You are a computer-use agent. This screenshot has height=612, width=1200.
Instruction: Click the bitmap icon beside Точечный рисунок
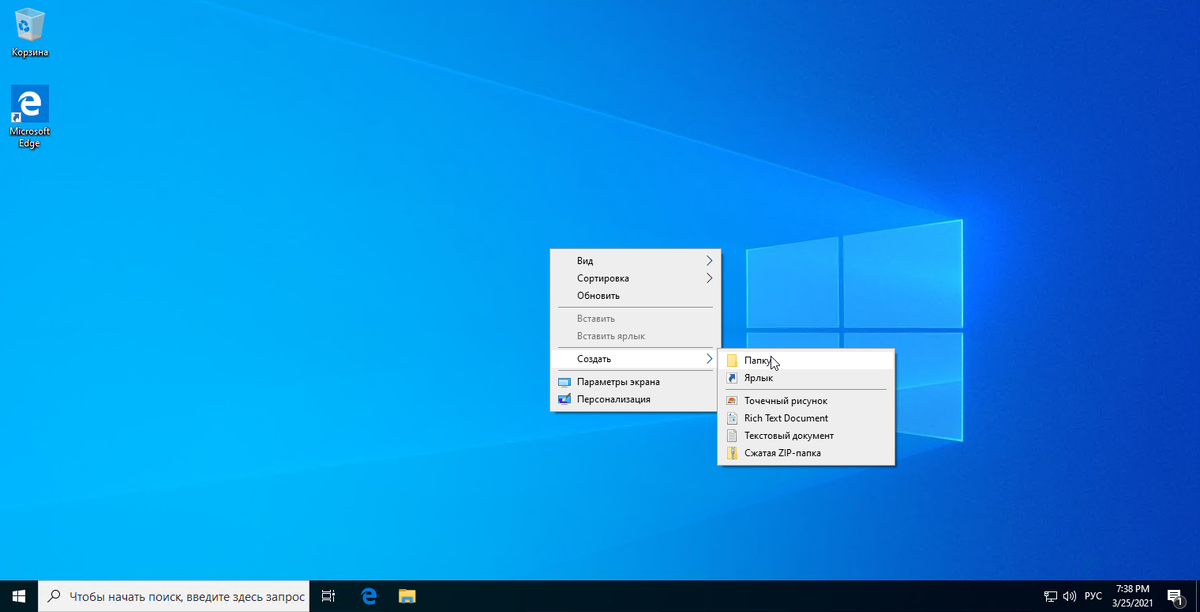click(732, 401)
